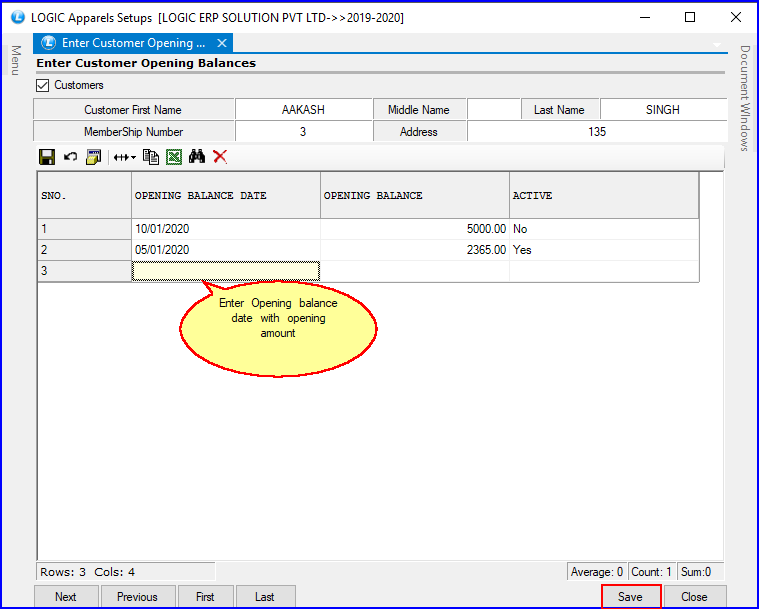Click the Close button at bottom
759x609 pixels.
[694, 597]
